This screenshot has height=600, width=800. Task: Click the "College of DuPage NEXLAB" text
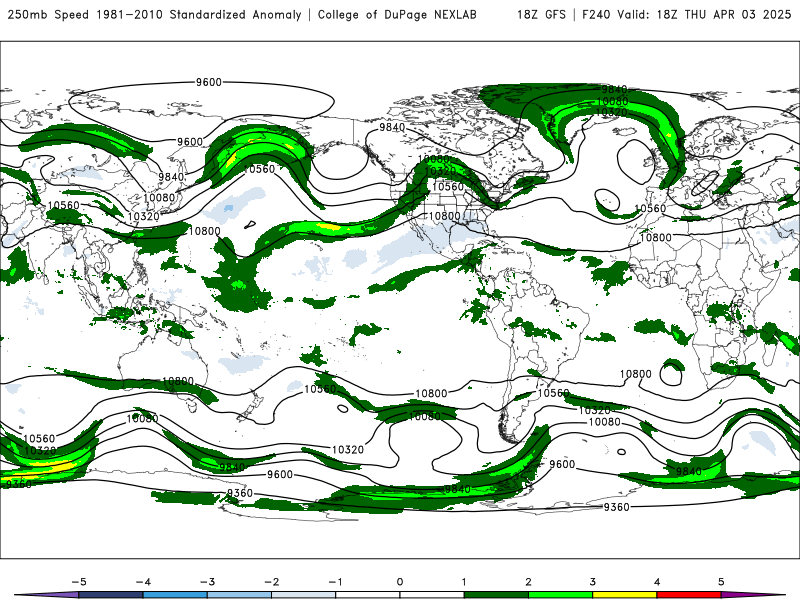(x=397, y=14)
